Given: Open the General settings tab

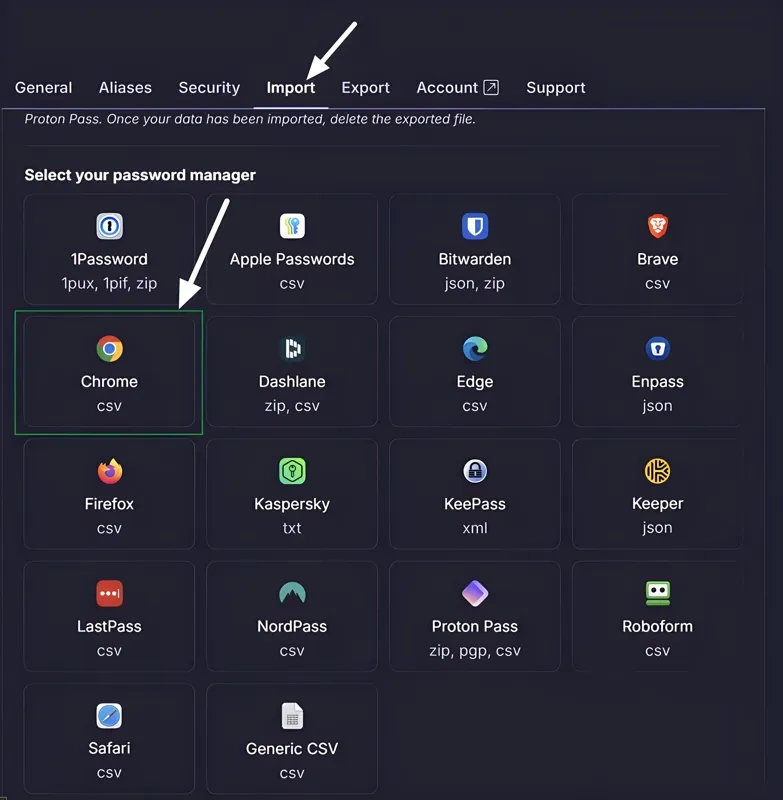Looking at the screenshot, I should [x=43, y=88].
